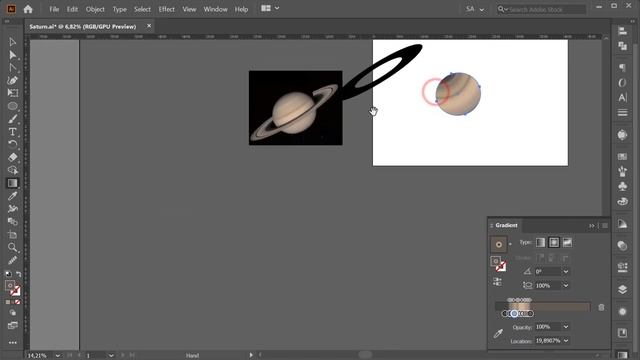This screenshot has width=640, height=360.
Task: Open the SA workspace switcher
Action: tap(475, 9)
